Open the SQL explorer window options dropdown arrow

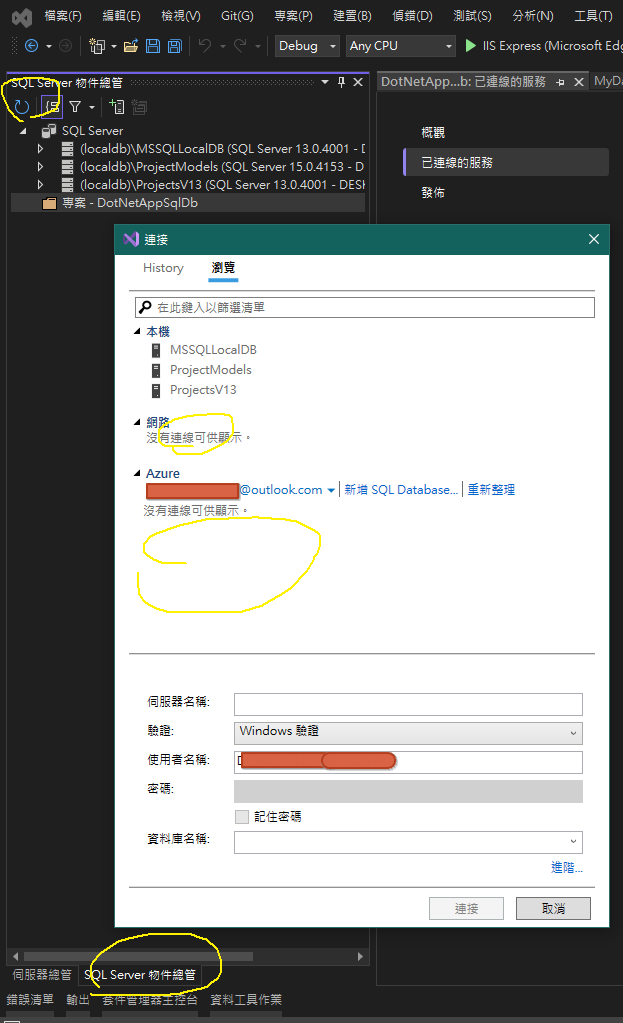tap(325, 82)
